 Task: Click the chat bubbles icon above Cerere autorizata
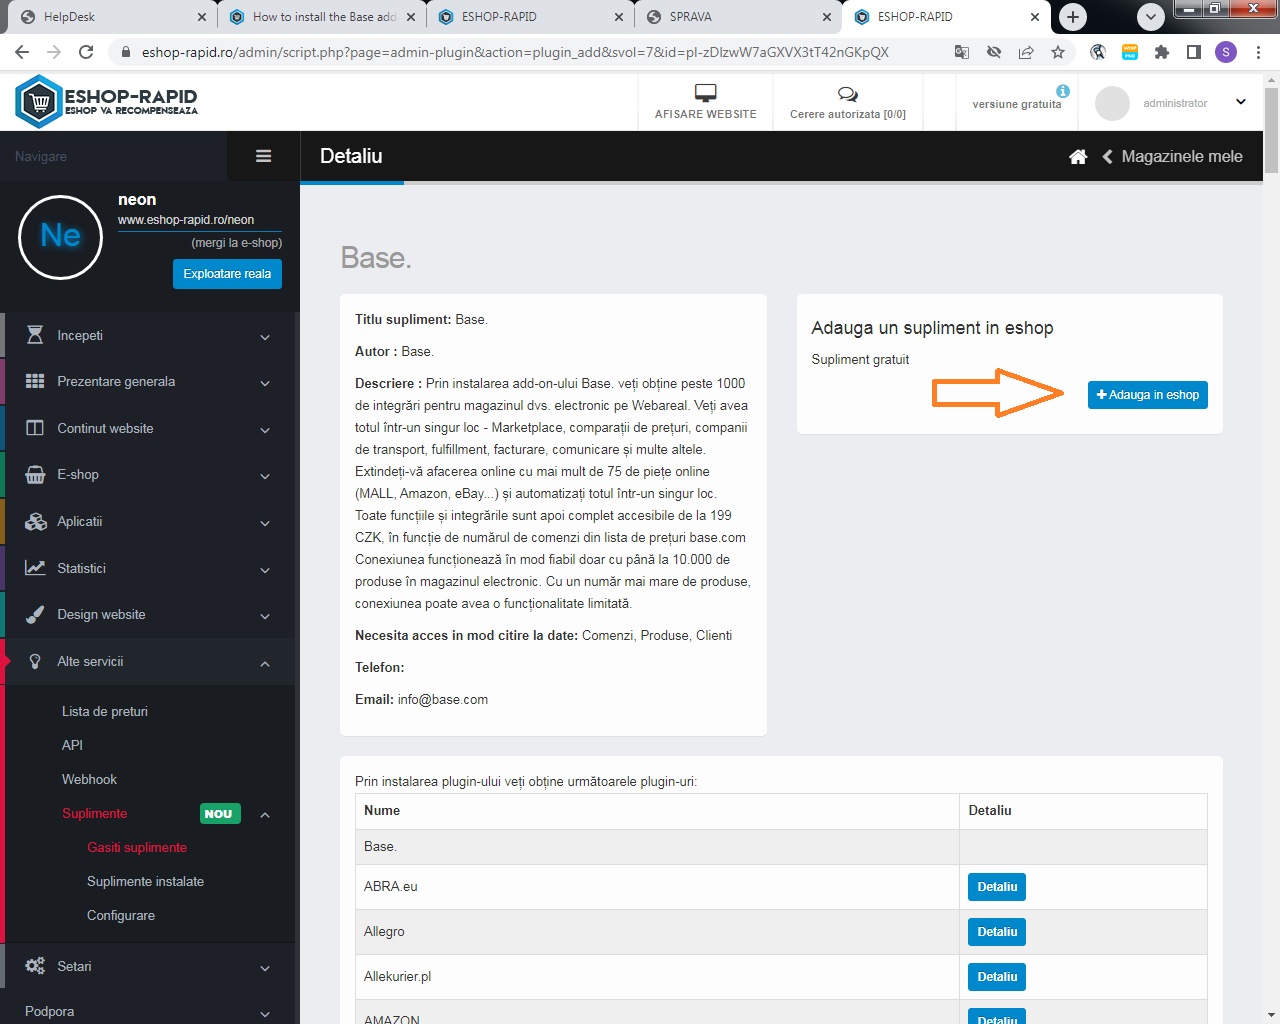(x=848, y=94)
